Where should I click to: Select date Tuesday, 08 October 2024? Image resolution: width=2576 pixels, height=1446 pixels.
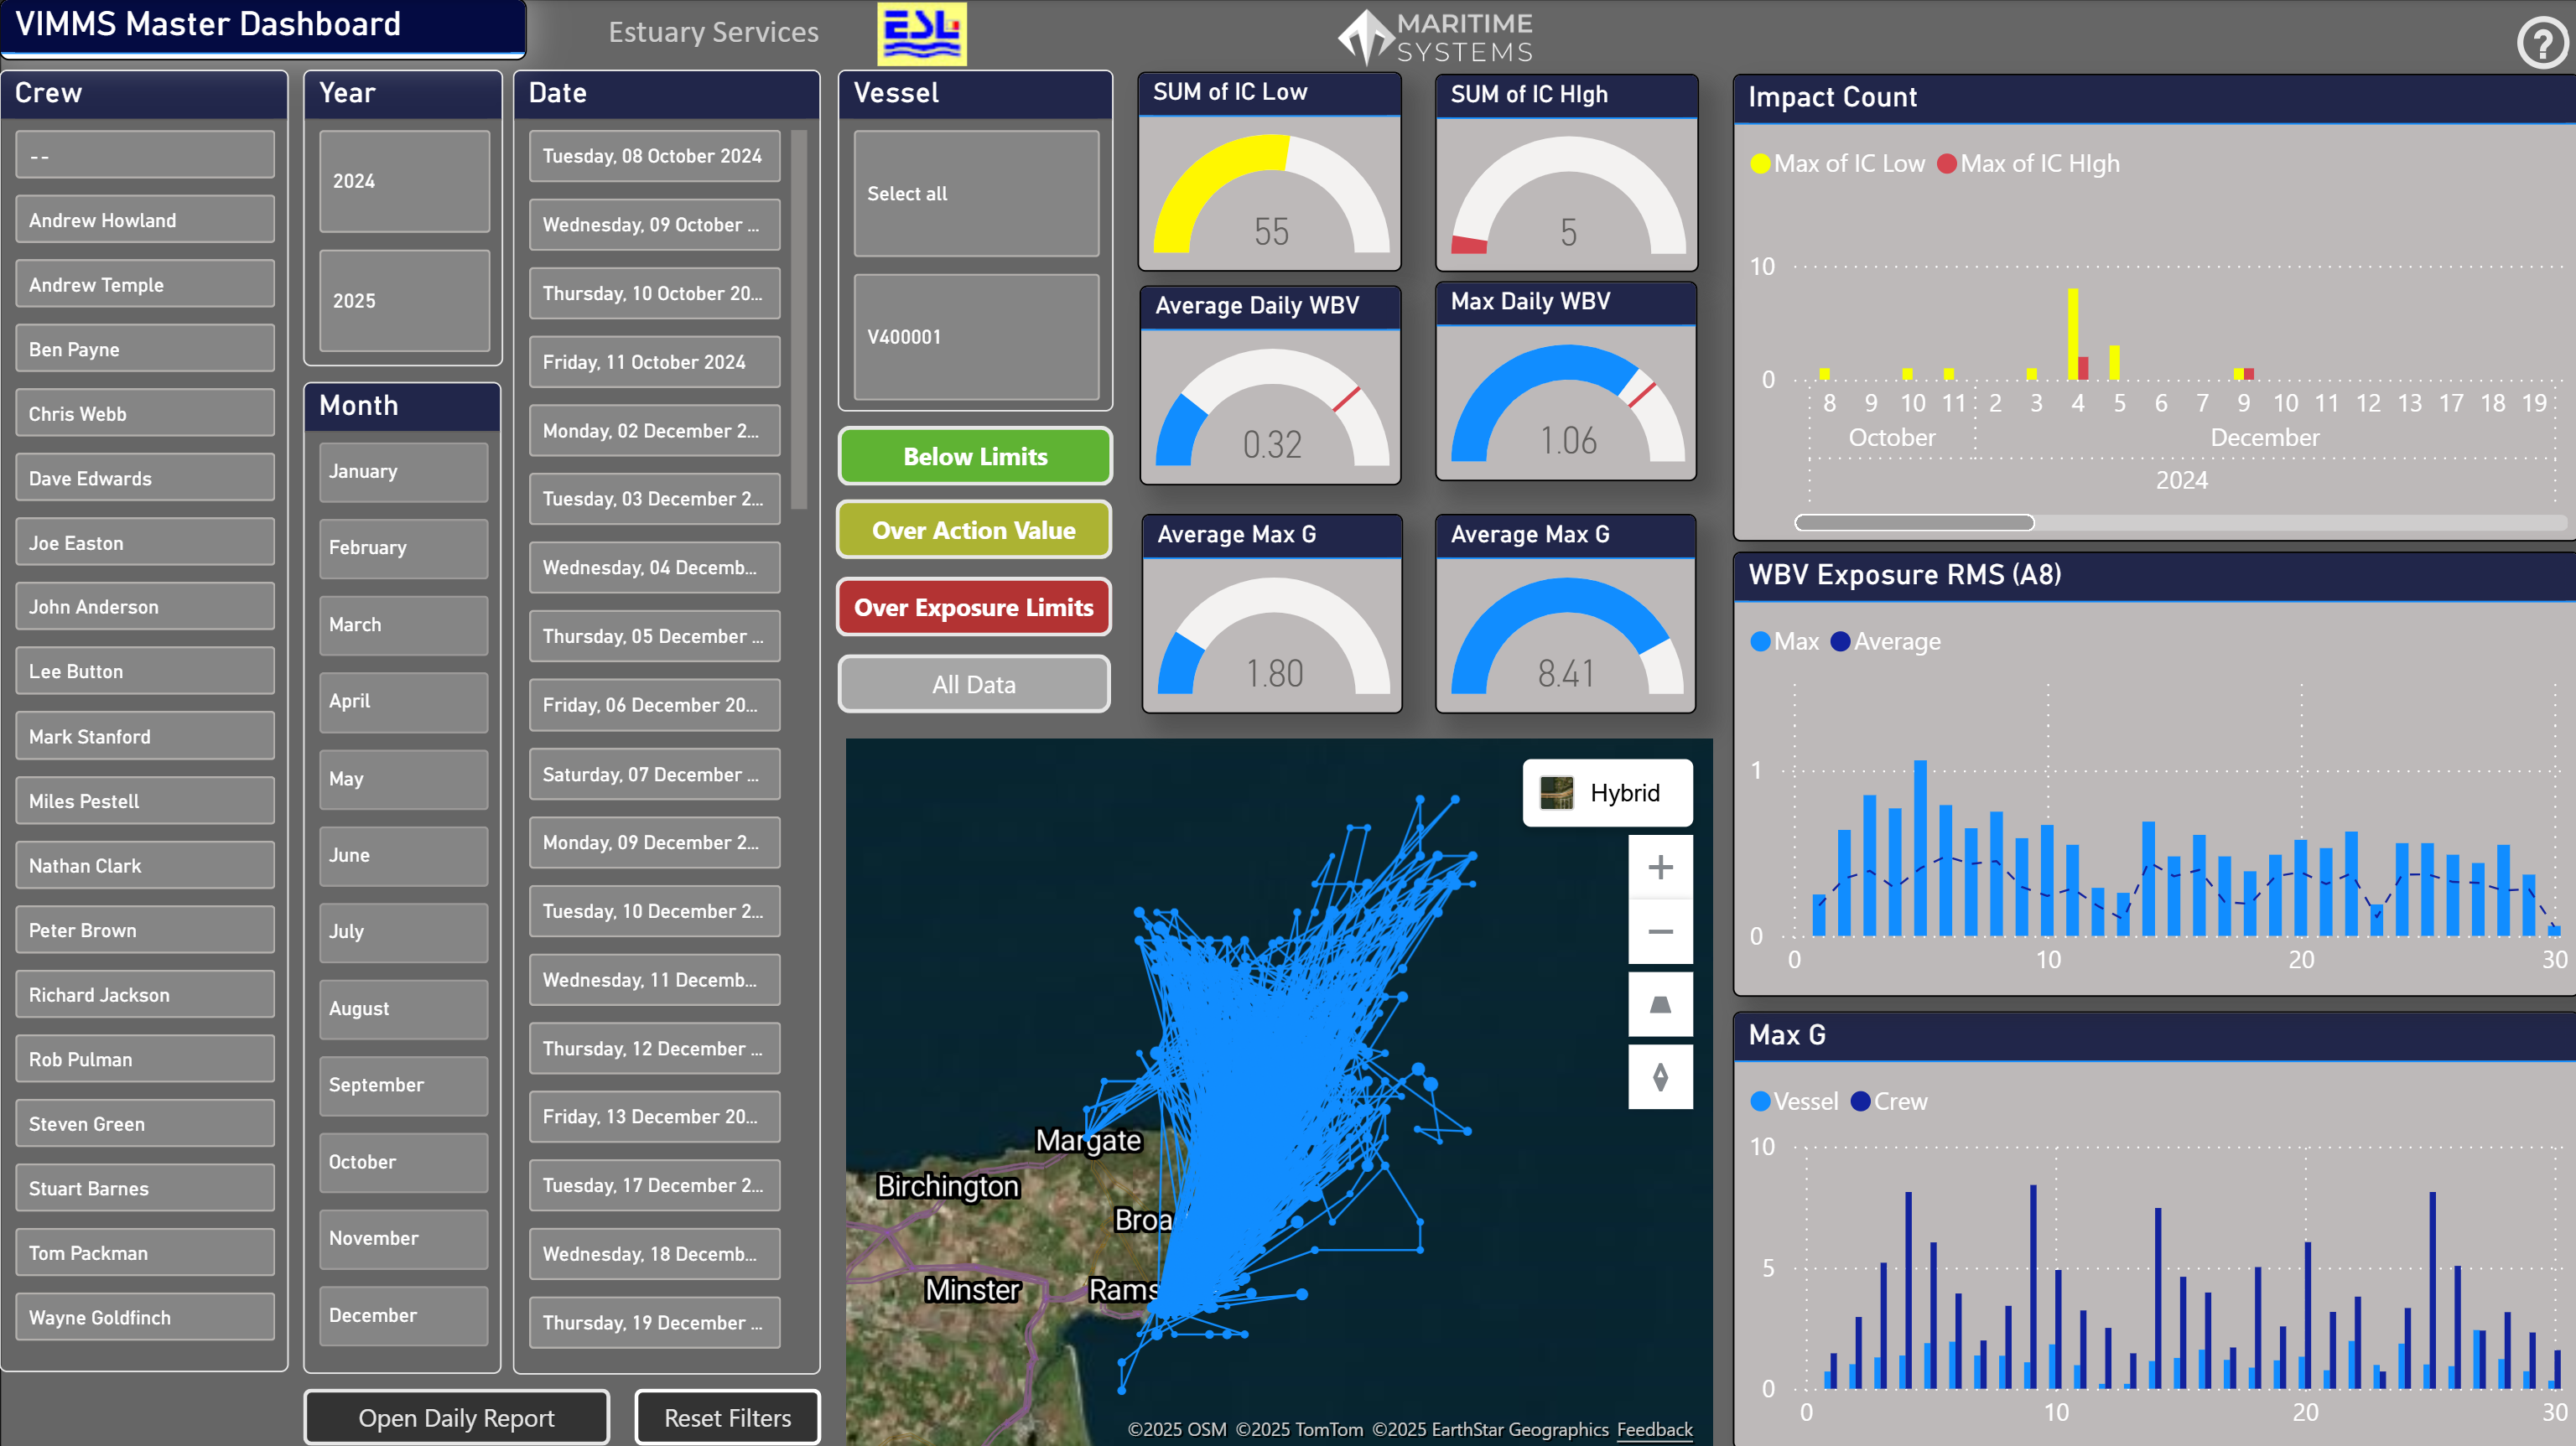coord(654,156)
